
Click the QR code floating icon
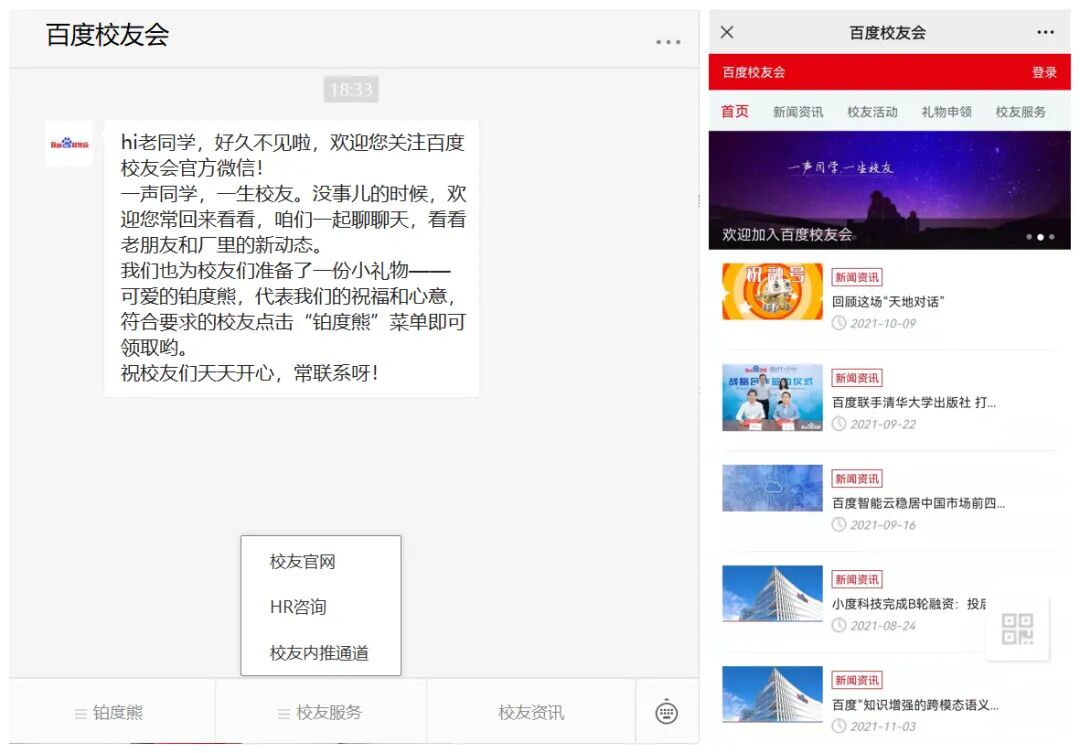[1017, 629]
